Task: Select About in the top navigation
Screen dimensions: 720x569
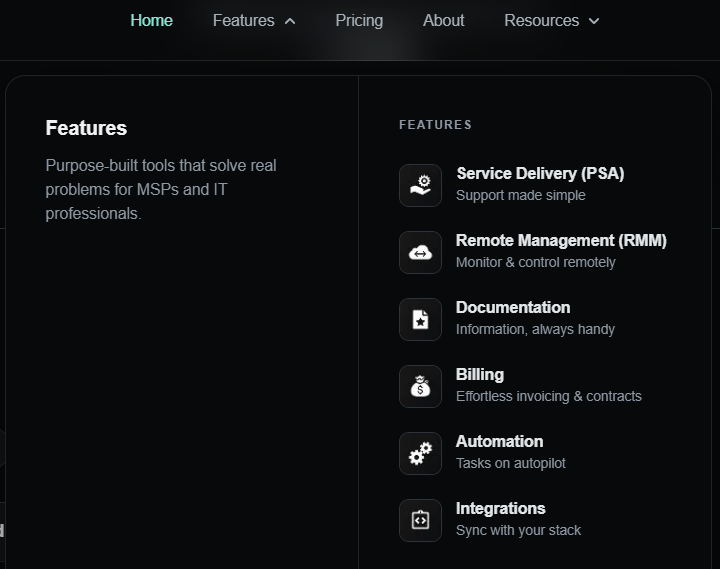Action: 443,20
